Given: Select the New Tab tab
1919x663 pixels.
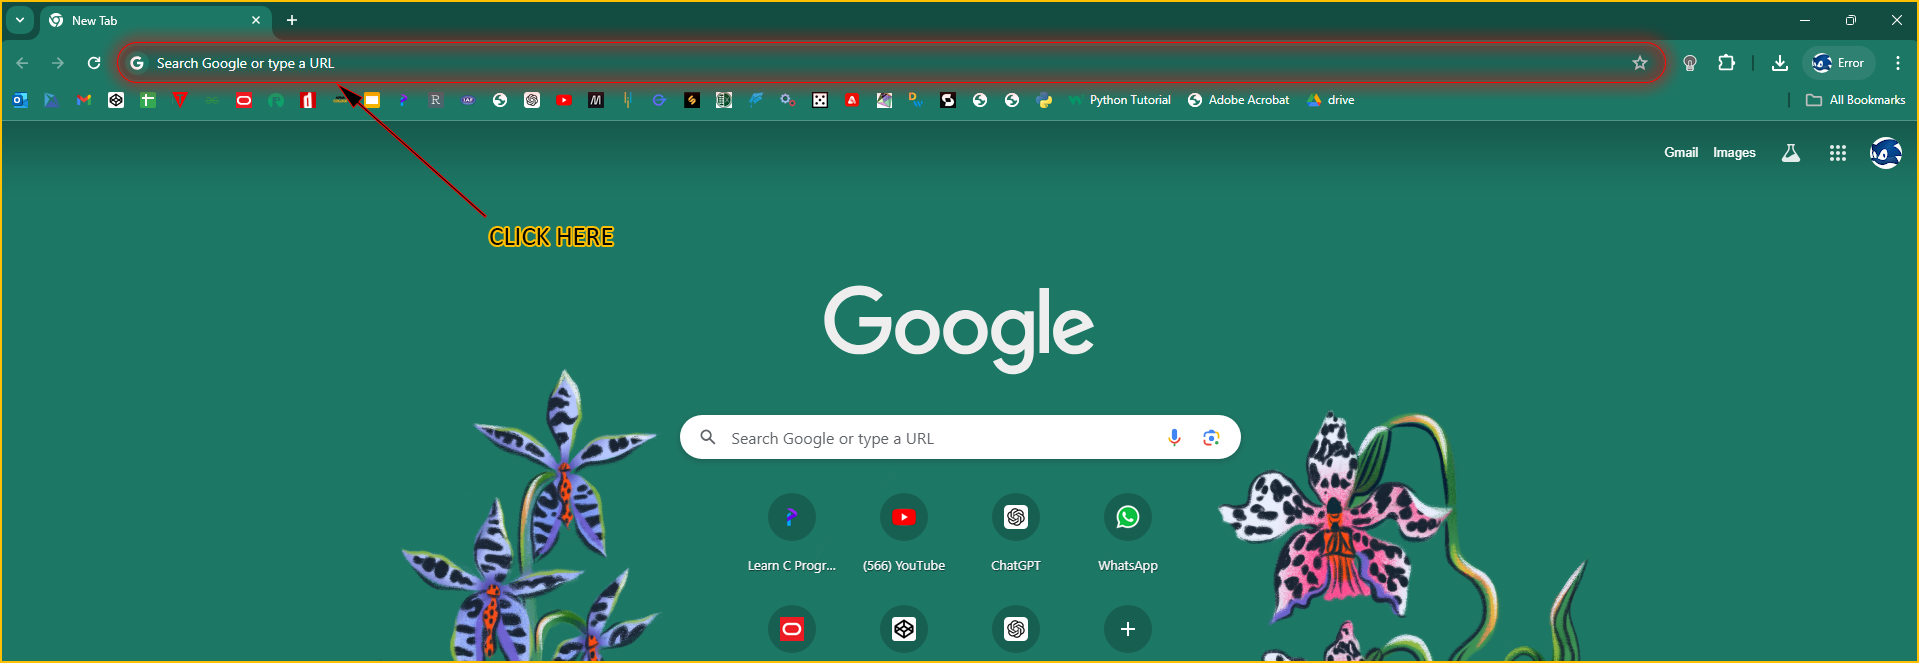Looking at the screenshot, I should pyautogui.click(x=150, y=20).
